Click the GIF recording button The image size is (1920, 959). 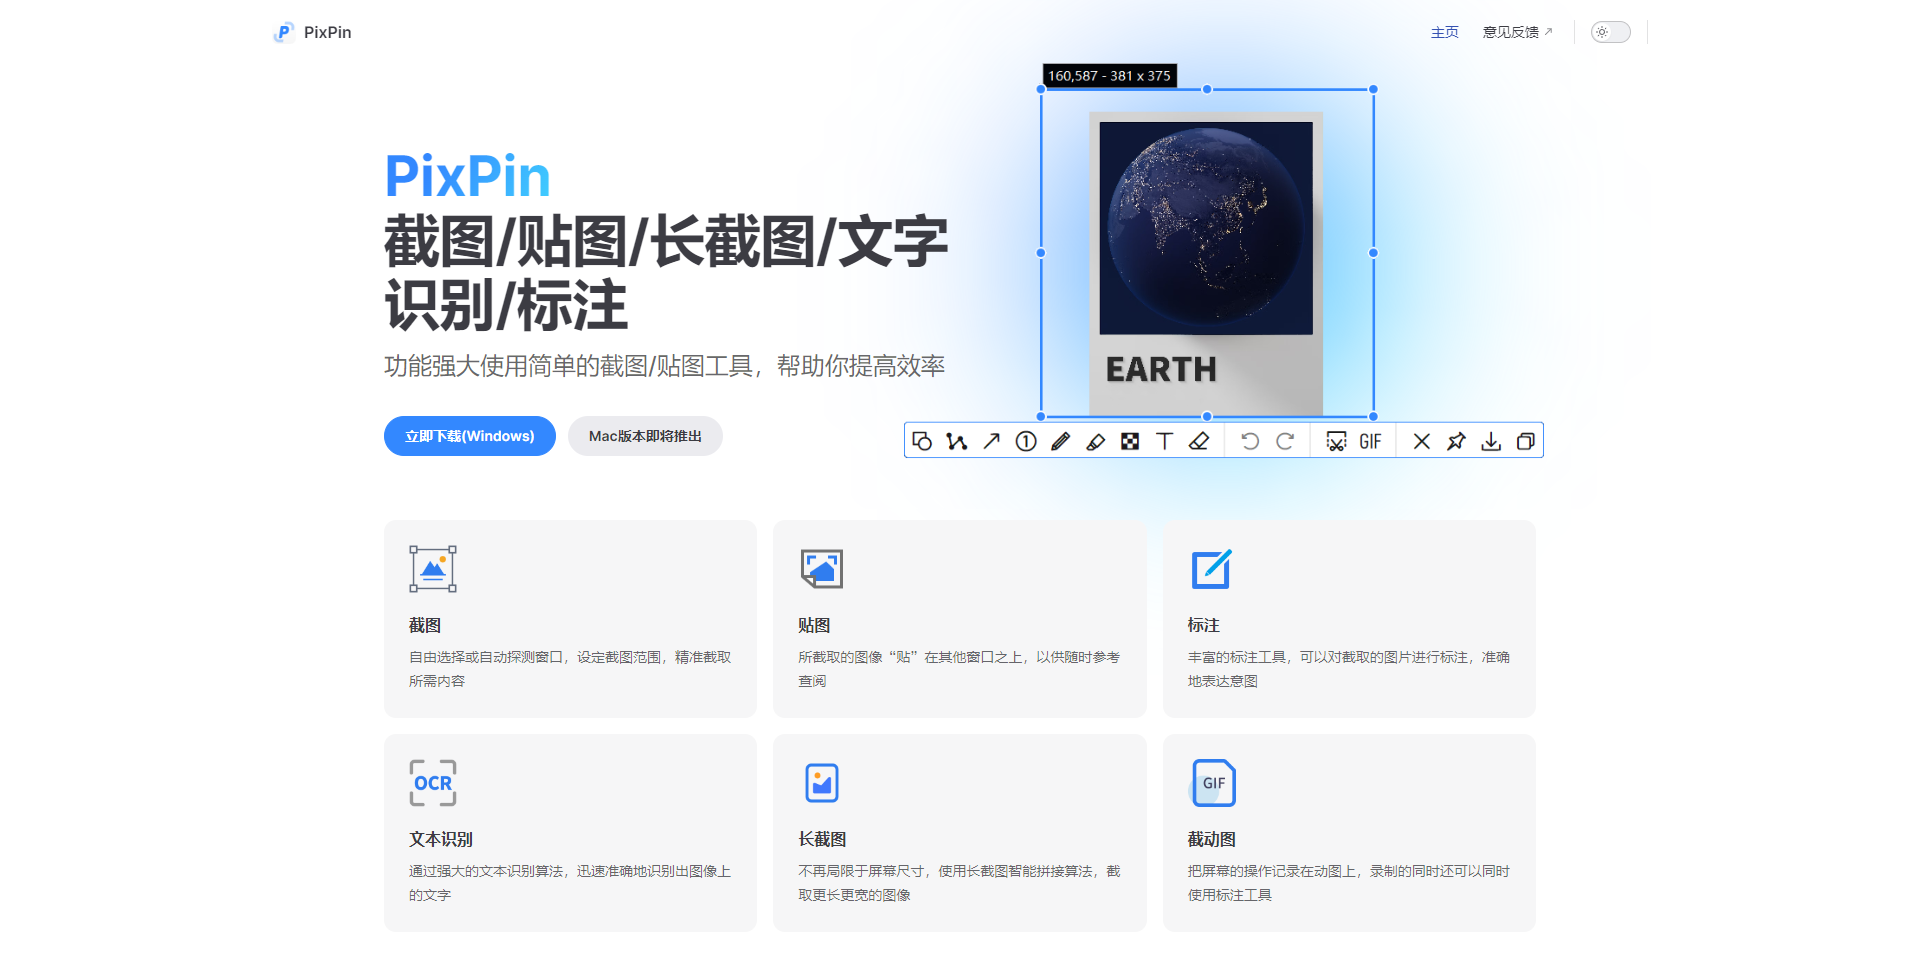pos(1370,441)
